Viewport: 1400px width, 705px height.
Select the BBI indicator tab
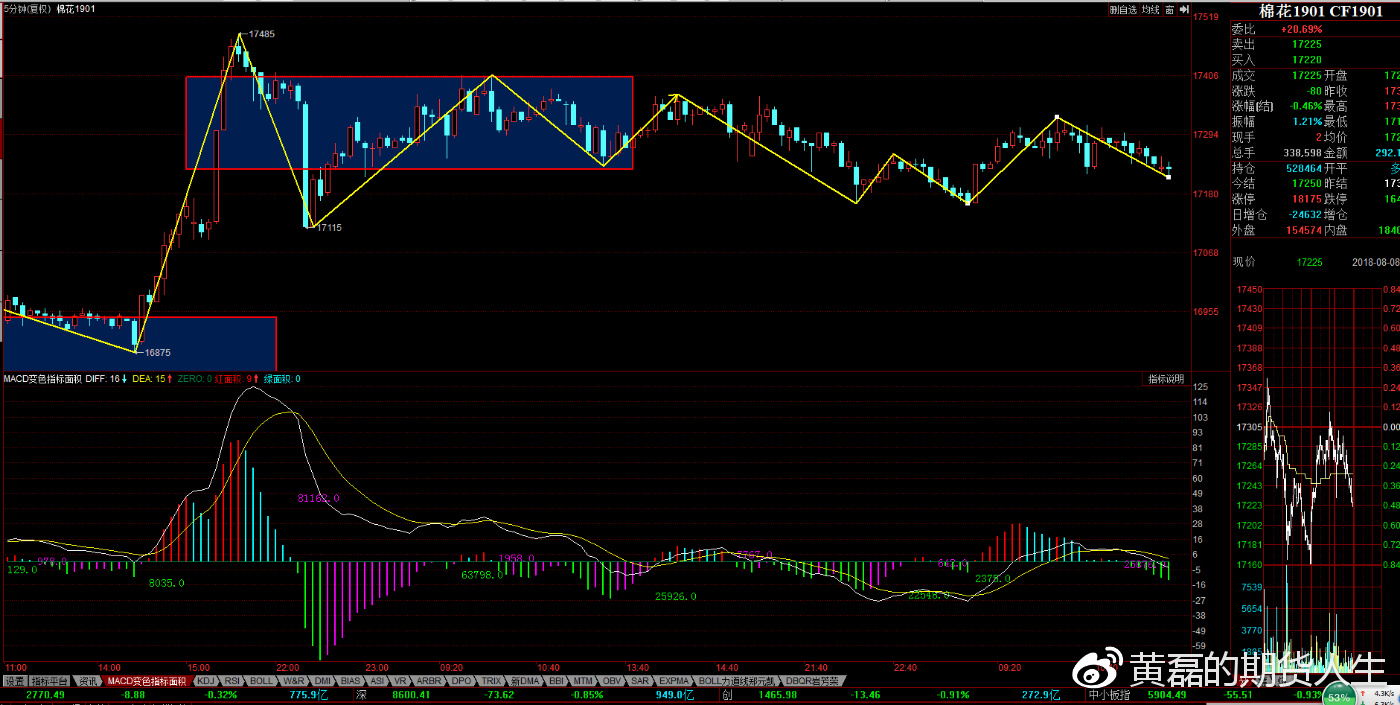click(x=557, y=681)
